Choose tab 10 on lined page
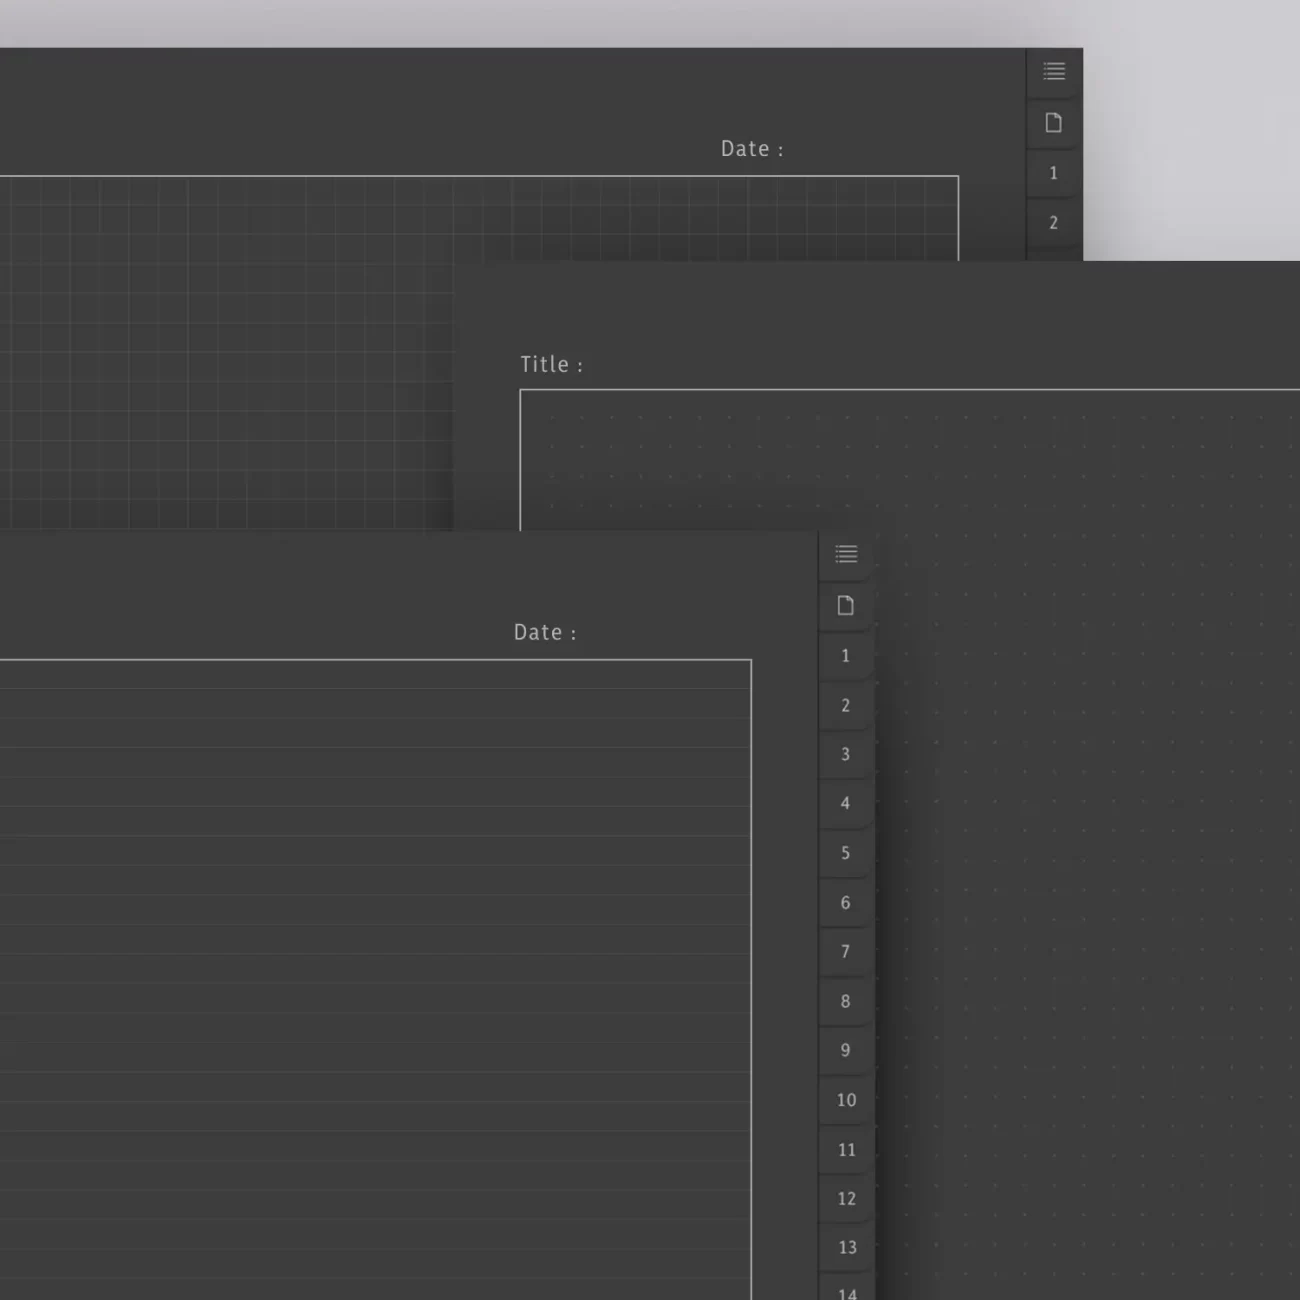The image size is (1300, 1300). [x=846, y=1100]
